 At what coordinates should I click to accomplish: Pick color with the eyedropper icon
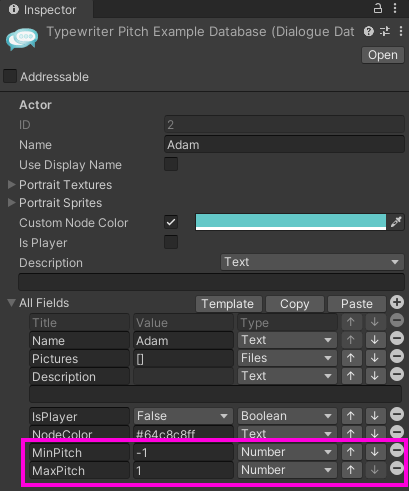tap(396, 222)
